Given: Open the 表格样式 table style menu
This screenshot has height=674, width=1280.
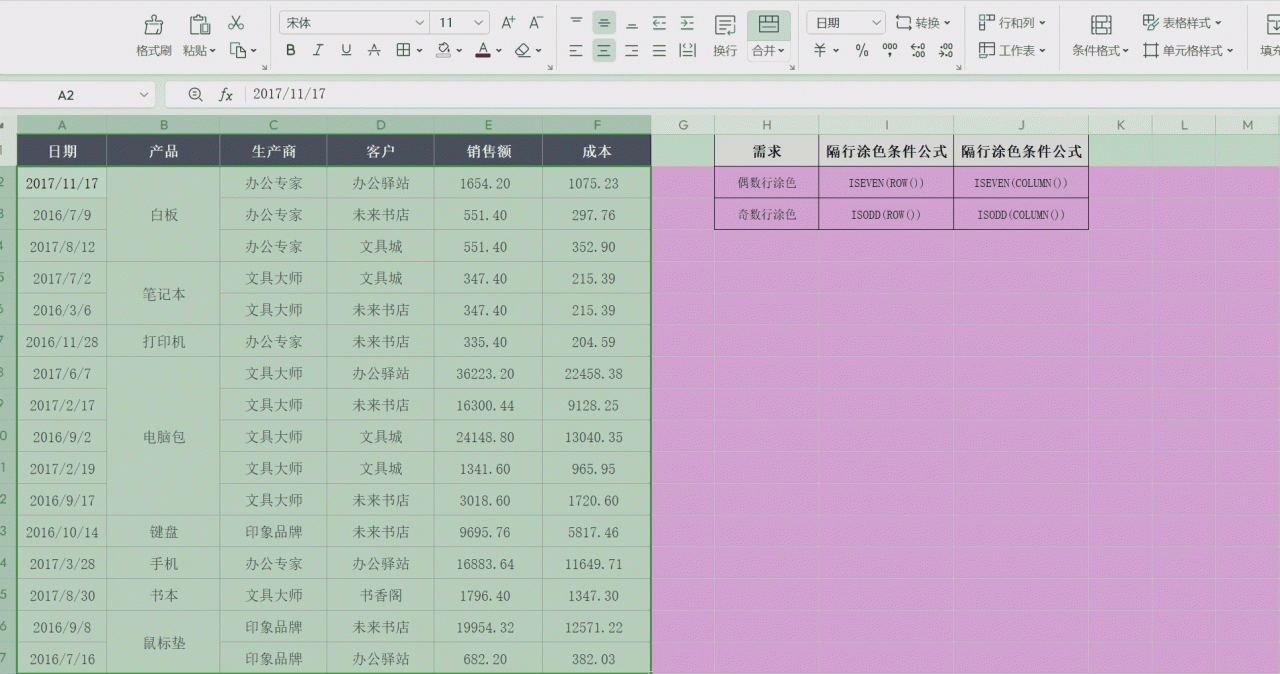Looking at the screenshot, I should click(1182, 22).
